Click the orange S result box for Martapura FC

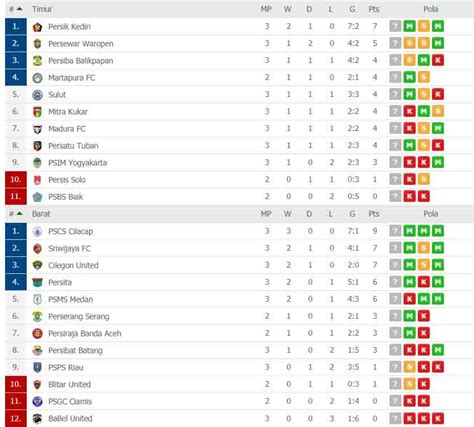424,77
